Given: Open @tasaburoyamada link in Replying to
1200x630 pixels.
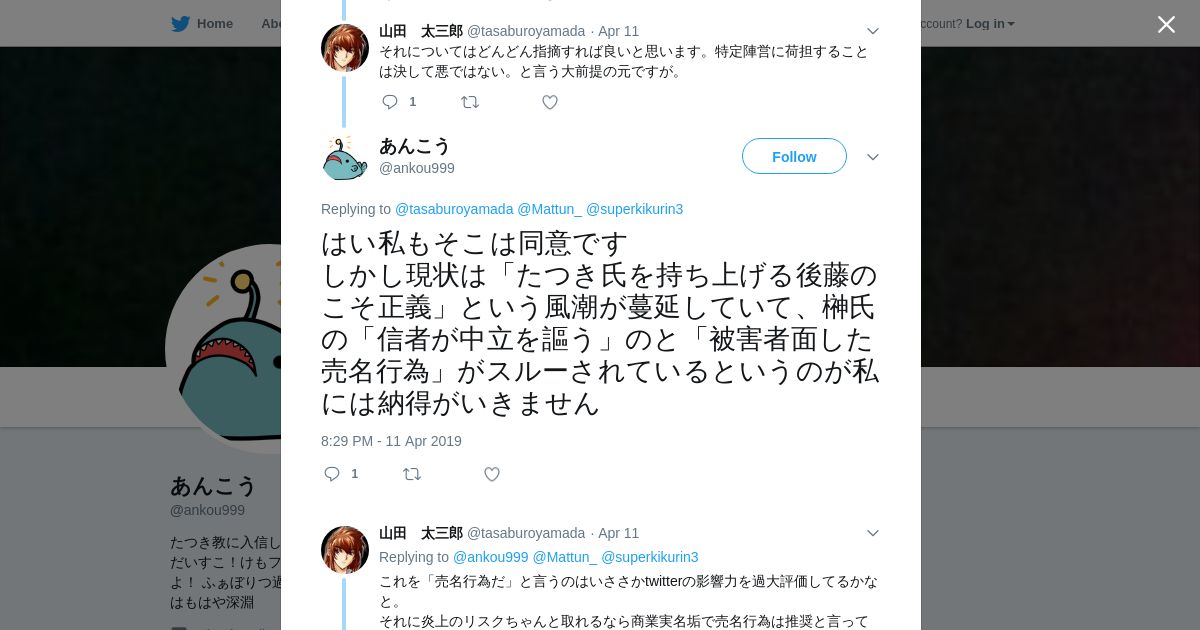Looking at the screenshot, I should [x=454, y=209].
